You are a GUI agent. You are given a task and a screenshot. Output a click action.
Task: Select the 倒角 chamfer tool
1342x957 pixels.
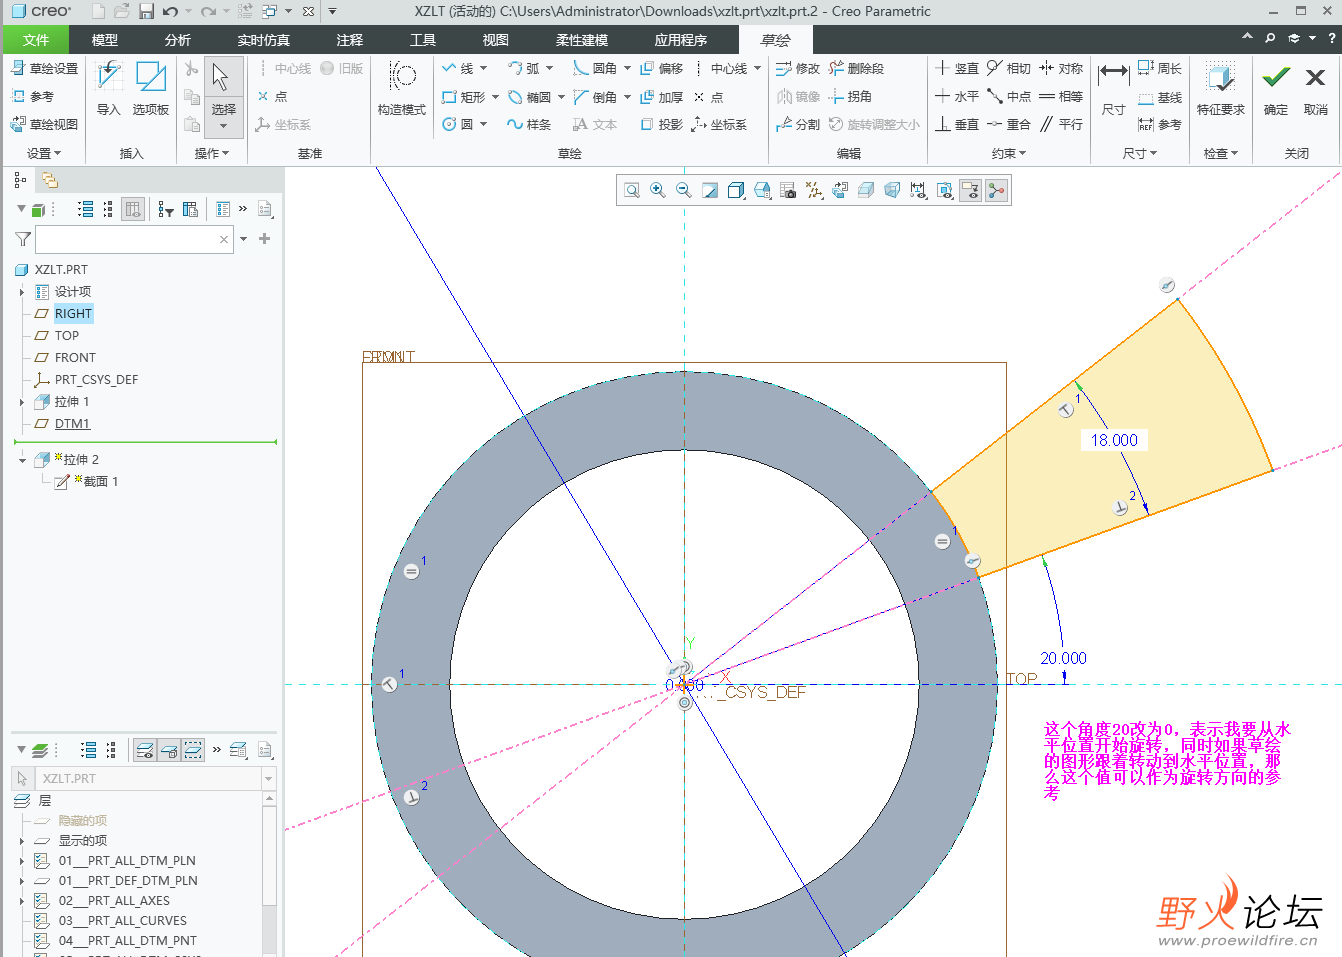tap(595, 97)
